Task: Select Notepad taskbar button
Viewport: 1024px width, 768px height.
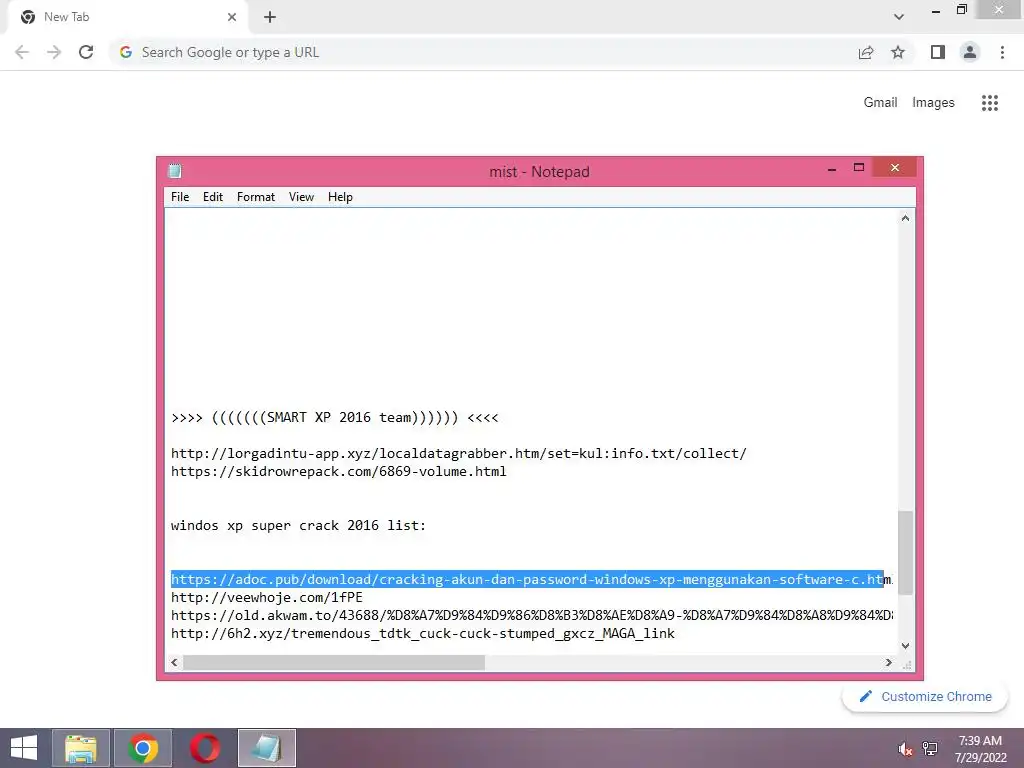Action: point(267,748)
